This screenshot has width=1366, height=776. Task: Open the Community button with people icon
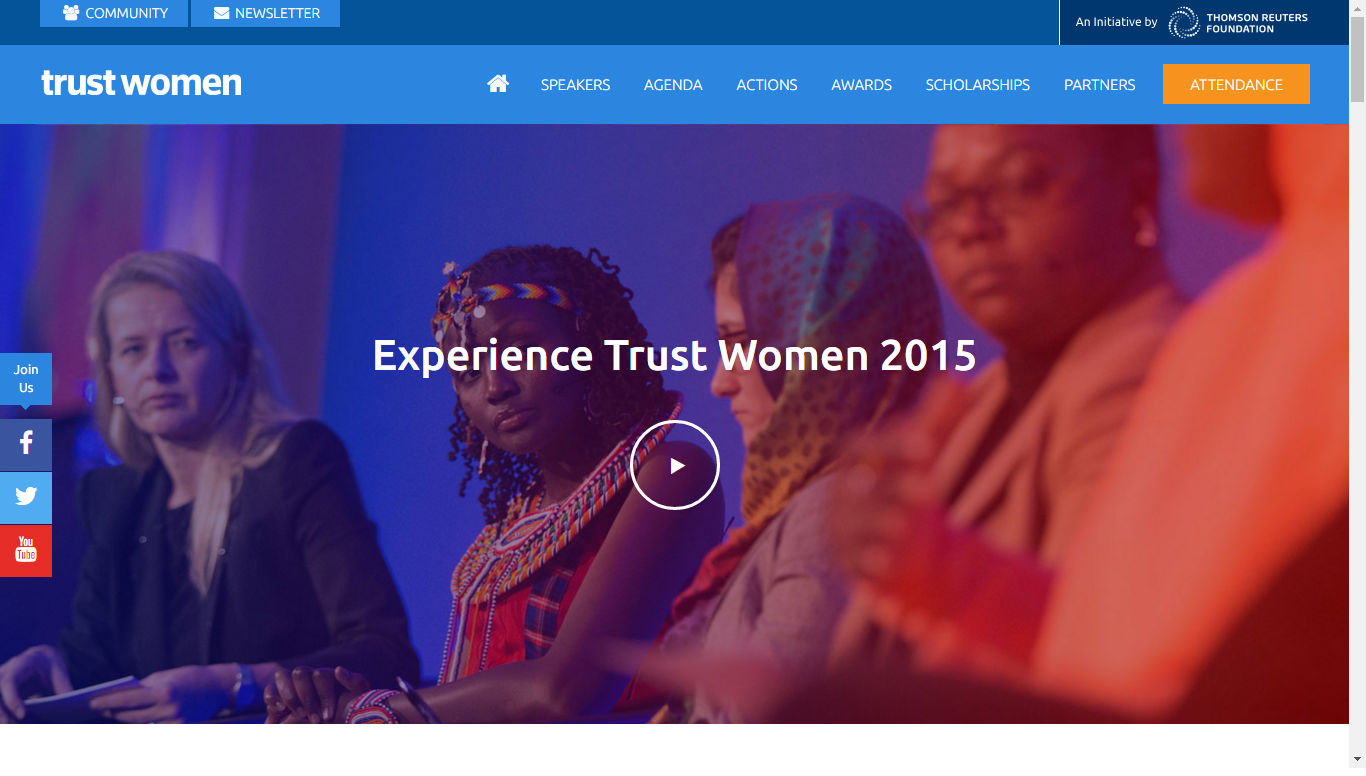[114, 13]
